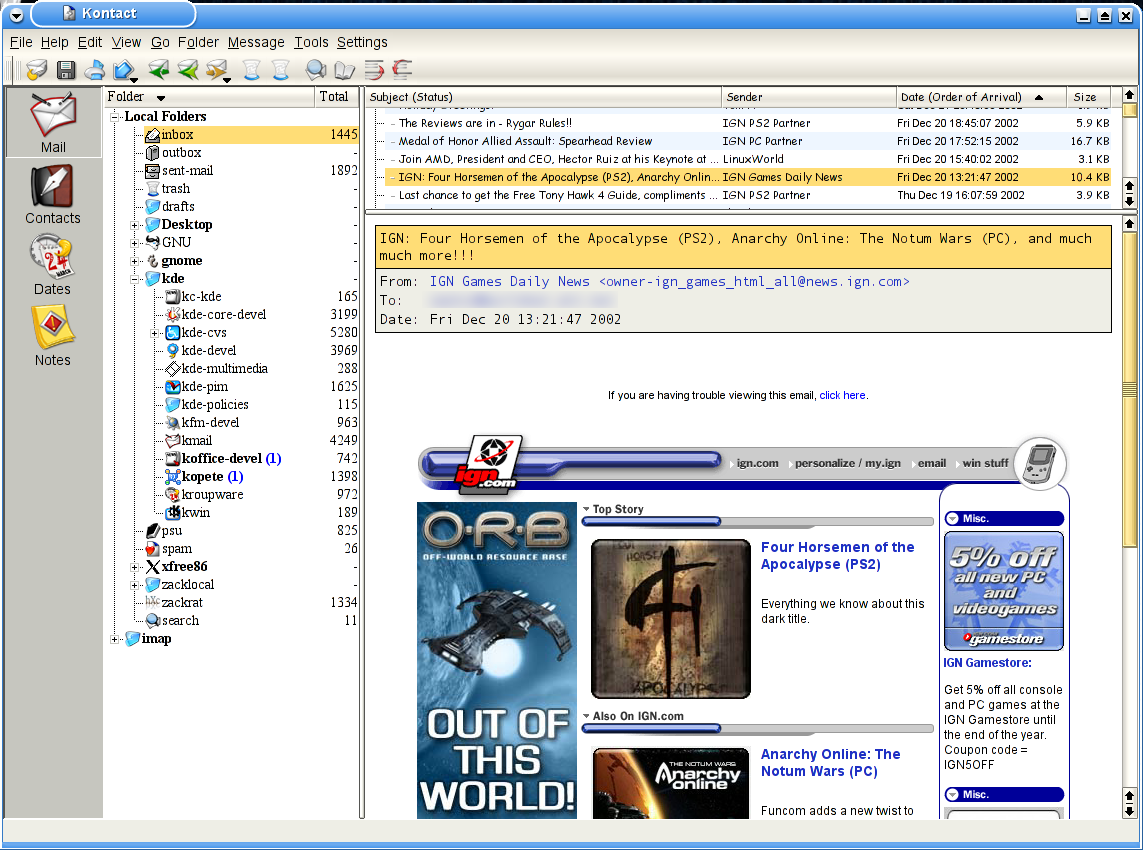
Task: Expand the zacklocal folder node
Action: click(x=135, y=585)
